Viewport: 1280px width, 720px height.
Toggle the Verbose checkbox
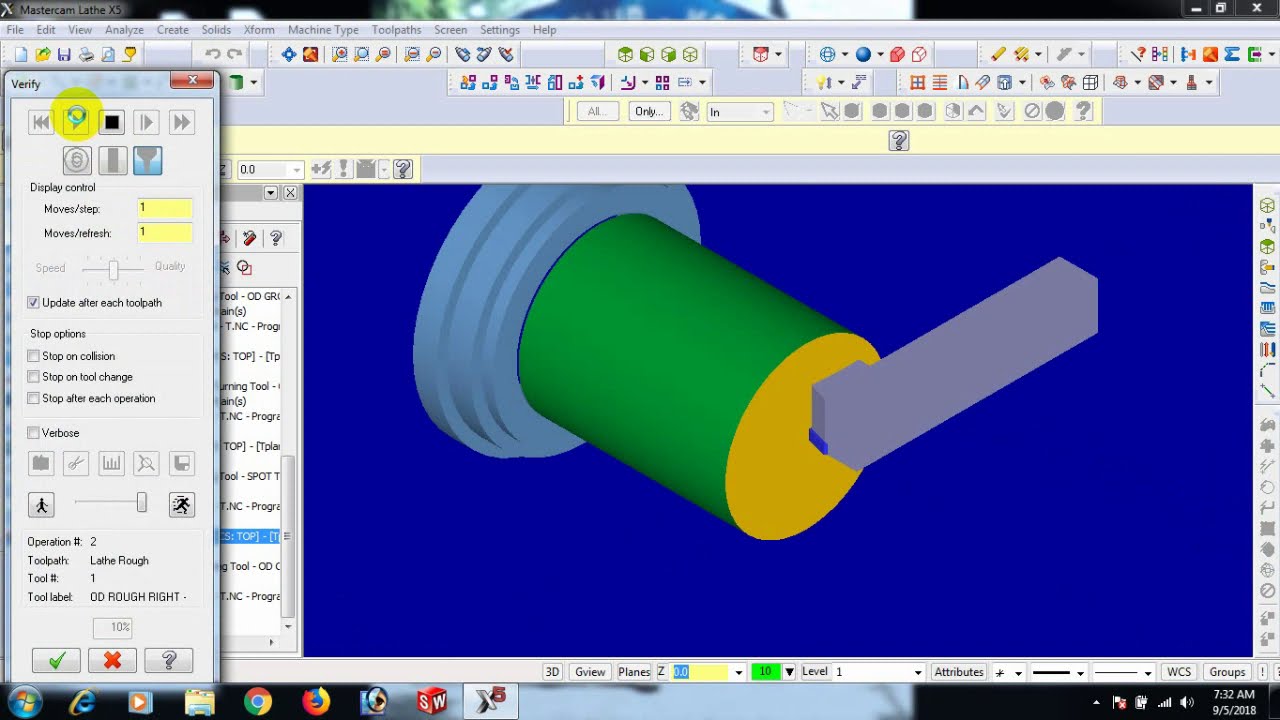pyautogui.click(x=34, y=433)
